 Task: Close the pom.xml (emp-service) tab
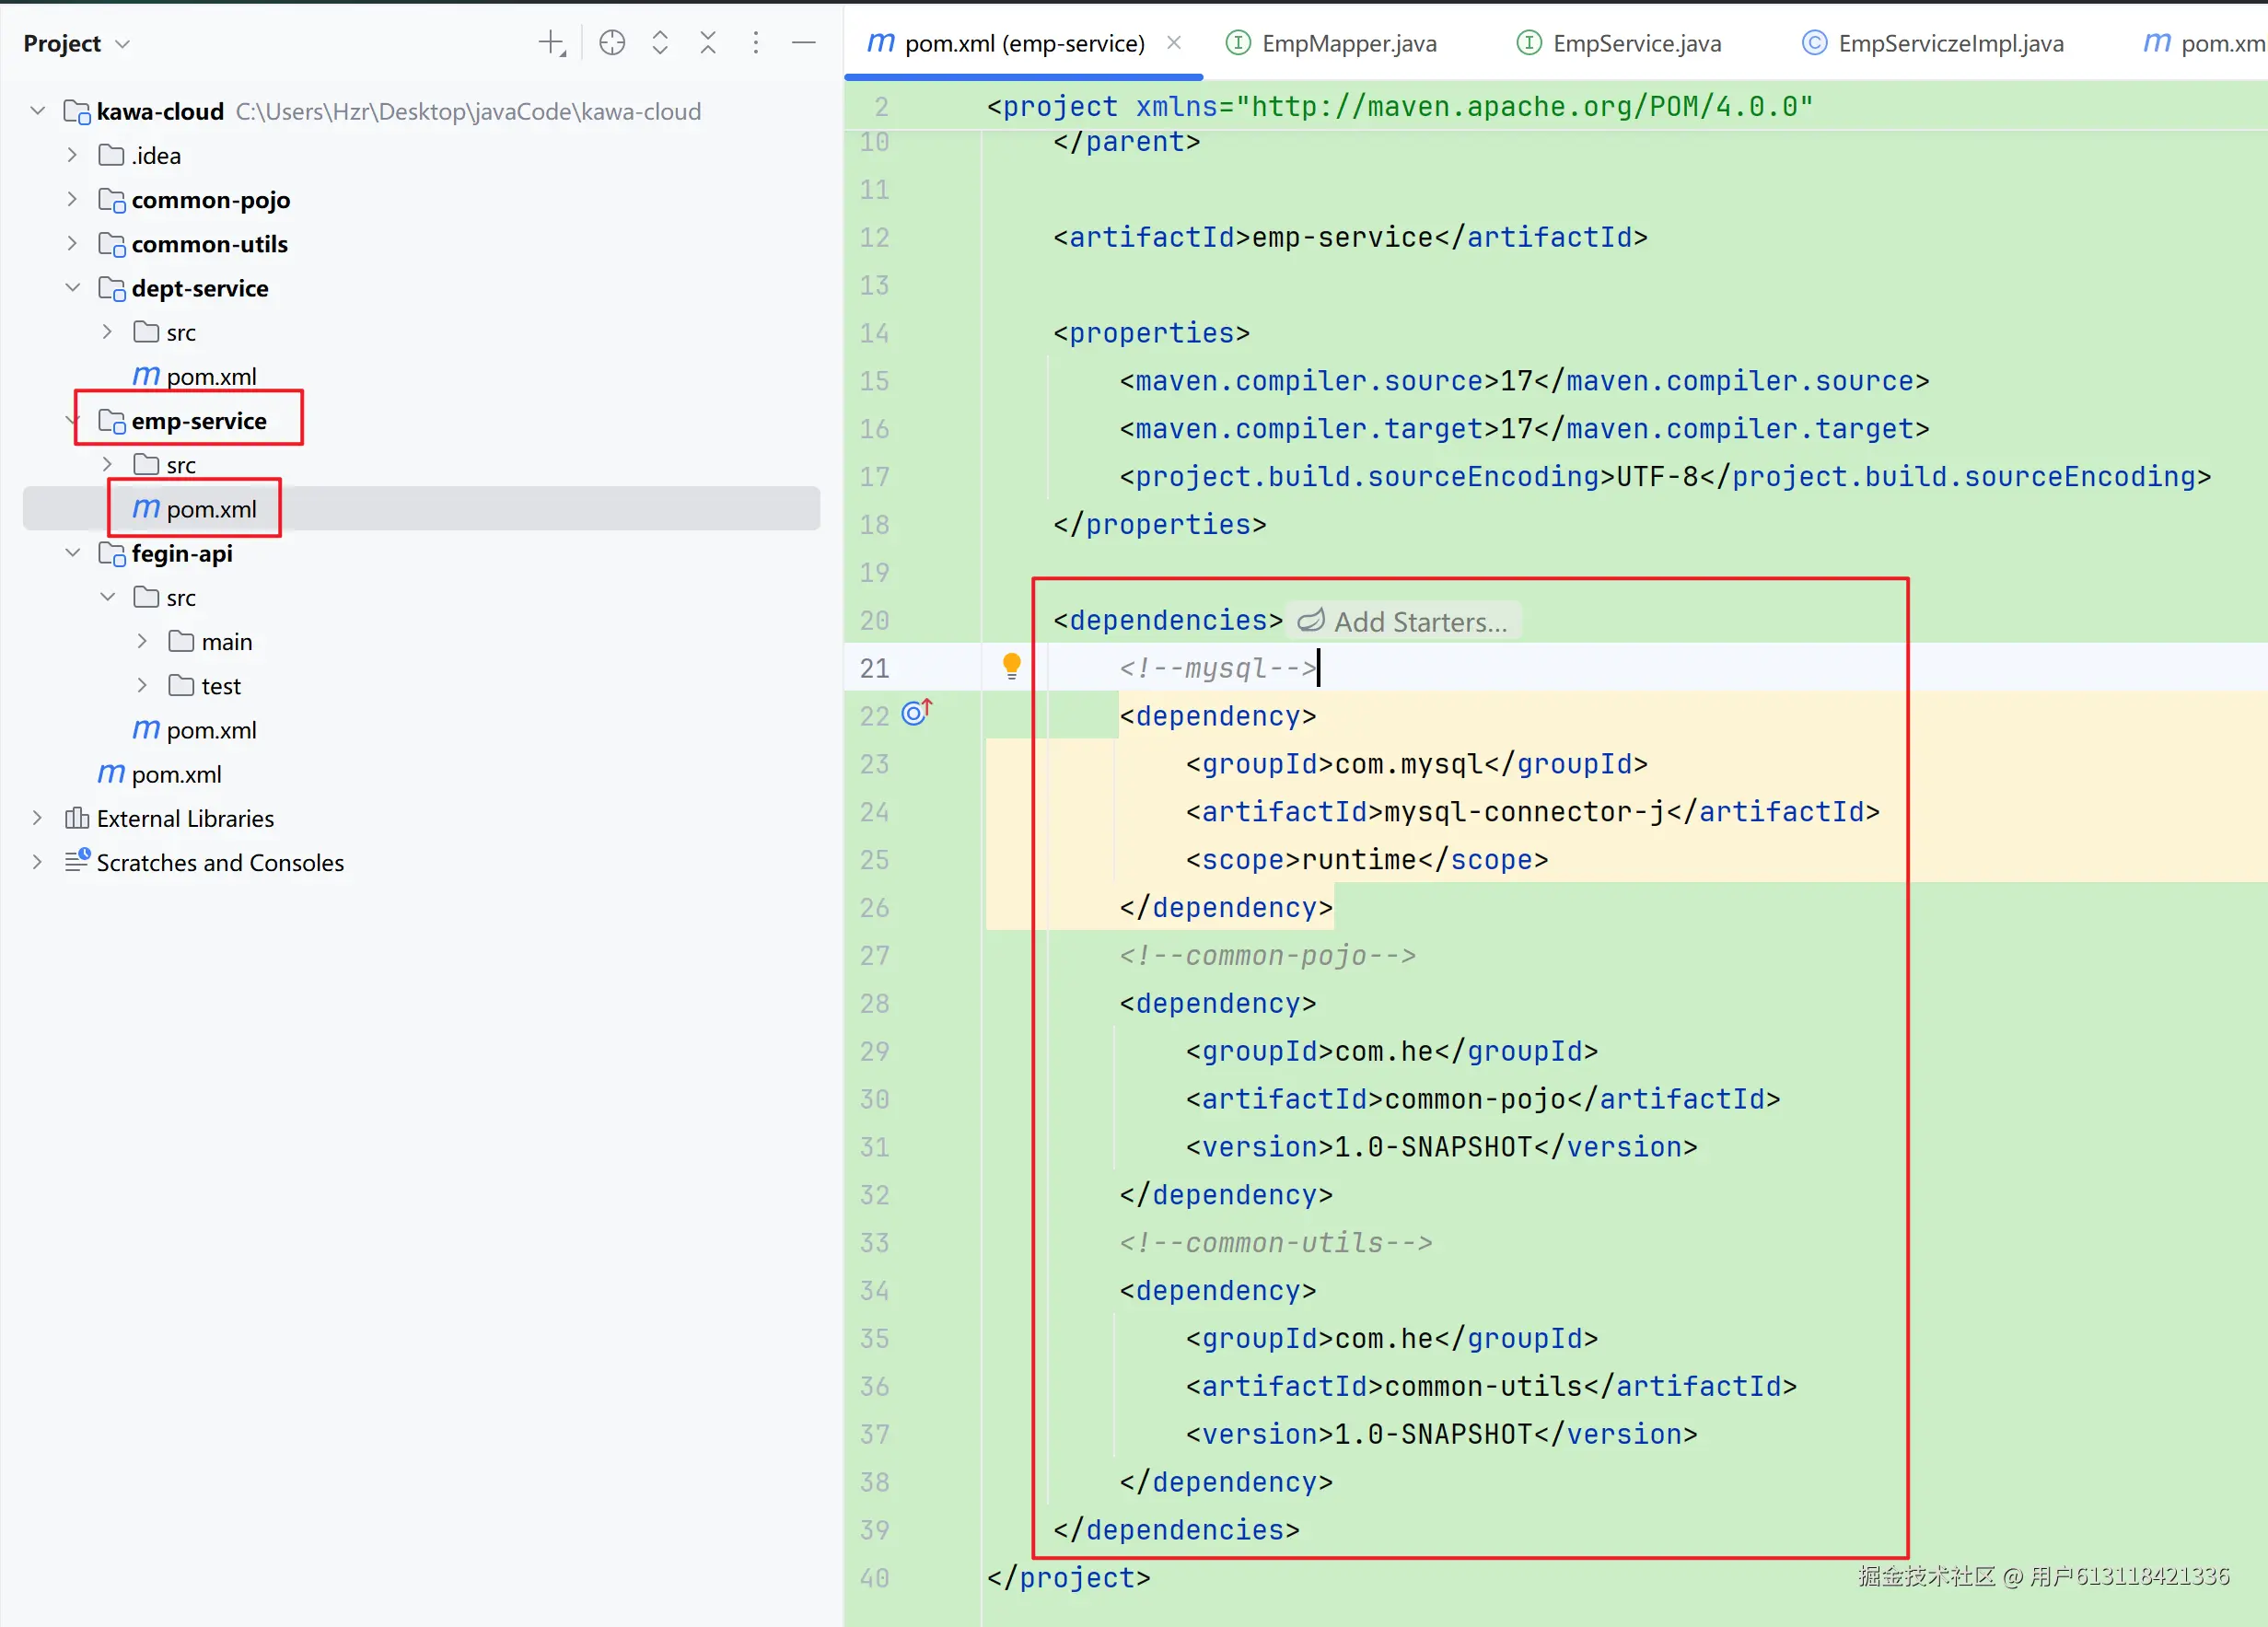coord(1174,43)
